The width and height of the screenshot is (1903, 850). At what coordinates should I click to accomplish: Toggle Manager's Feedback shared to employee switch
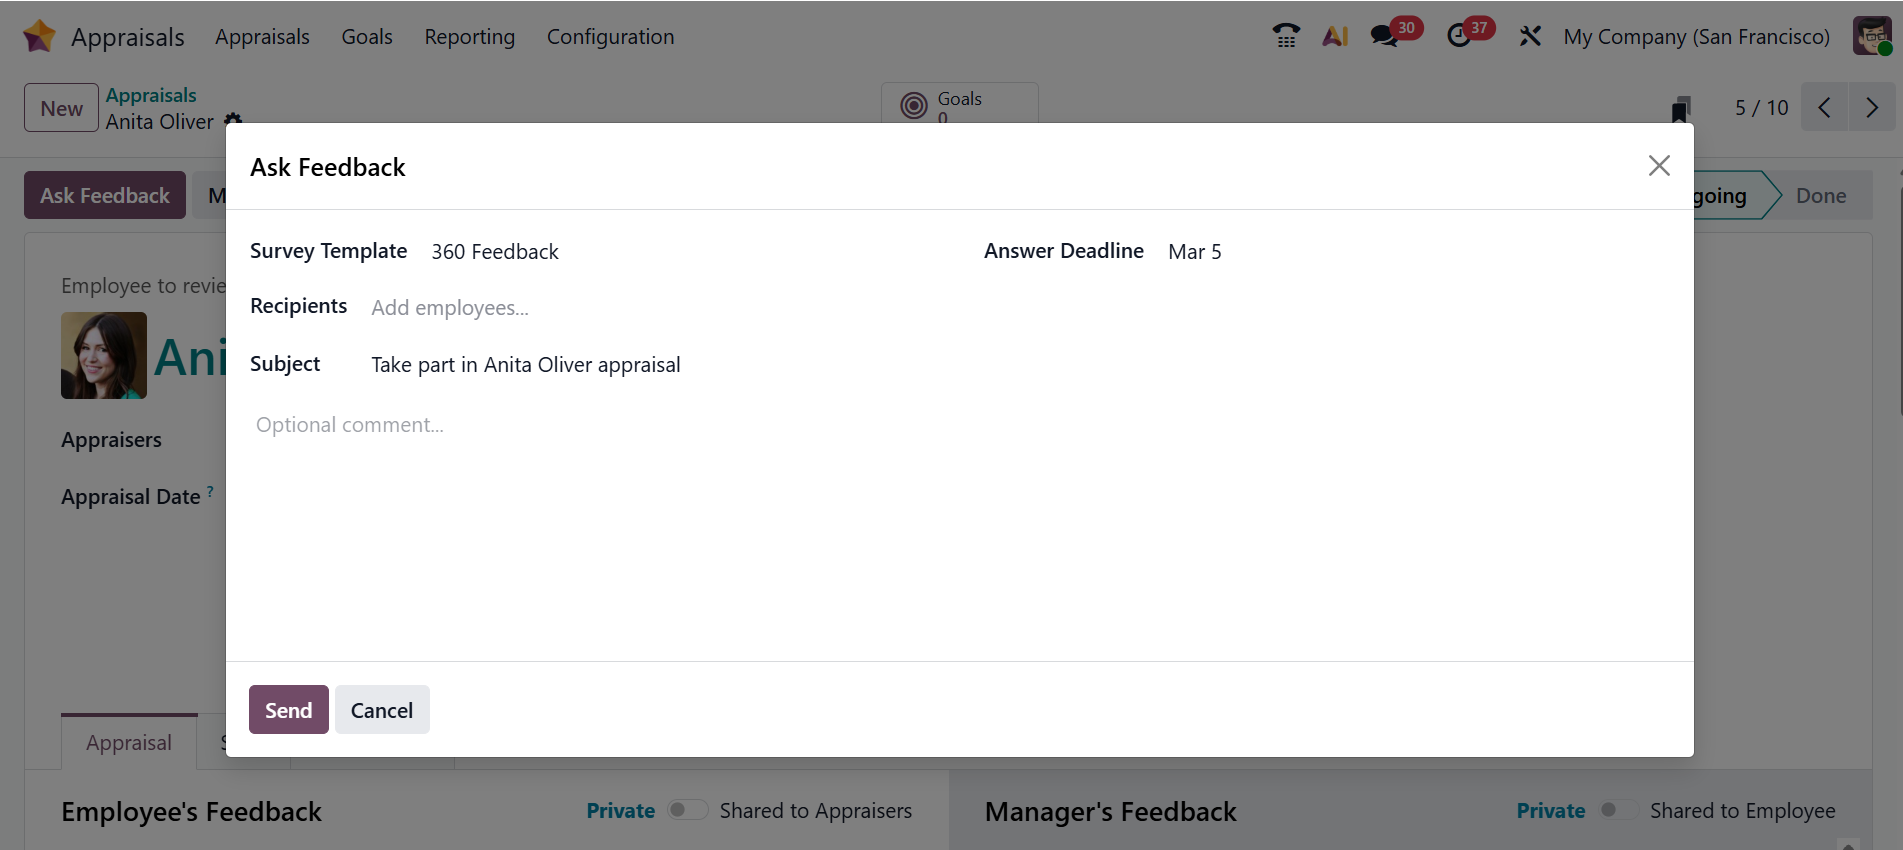pos(1617,810)
